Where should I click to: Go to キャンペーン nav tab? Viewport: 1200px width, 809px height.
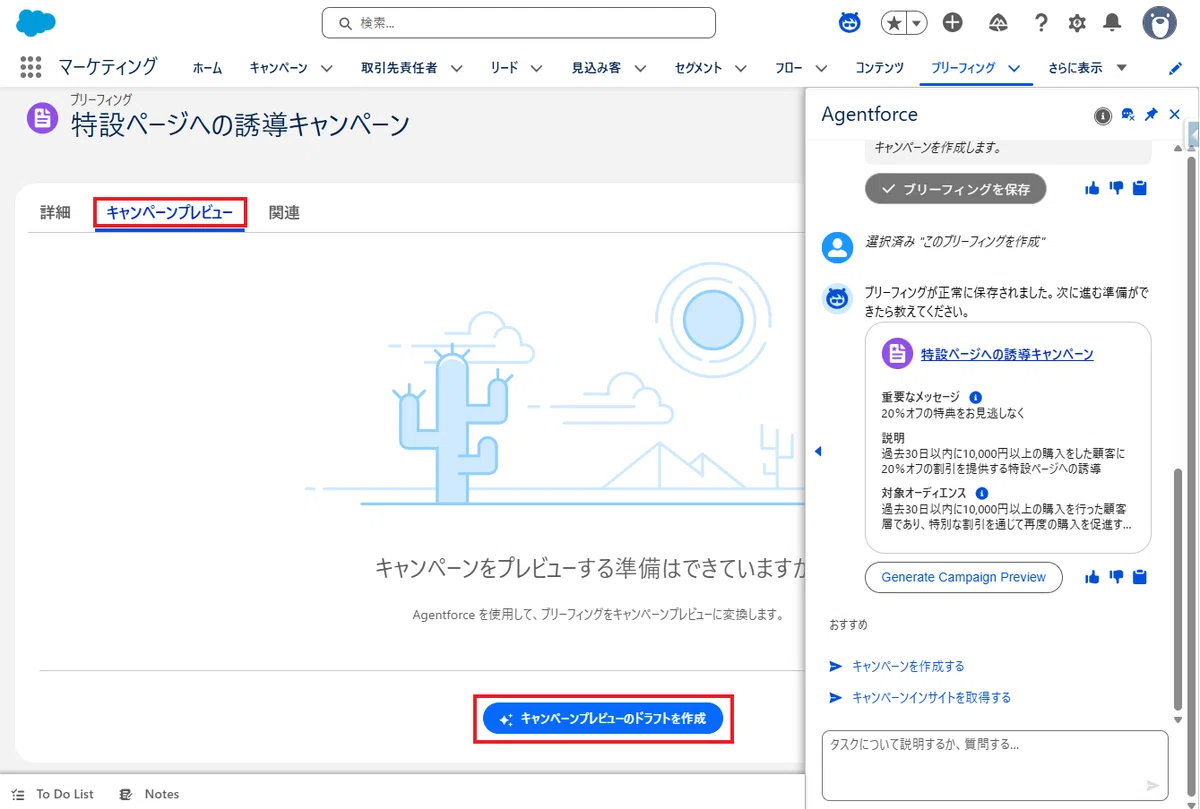pos(278,68)
